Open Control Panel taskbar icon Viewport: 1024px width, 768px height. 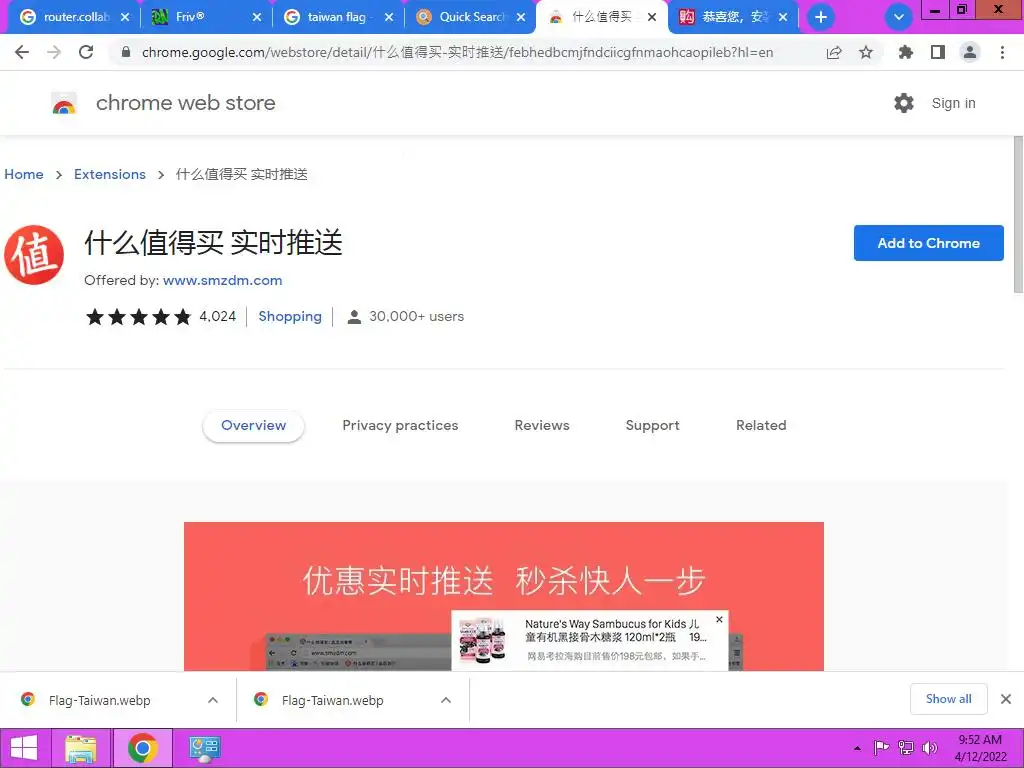pyautogui.click(x=204, y=748)
